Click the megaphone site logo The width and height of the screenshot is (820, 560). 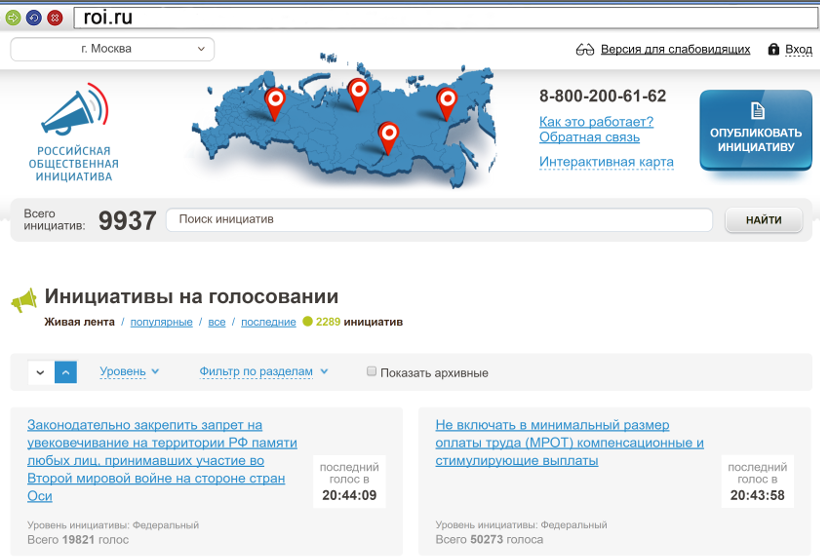point(75,109)
